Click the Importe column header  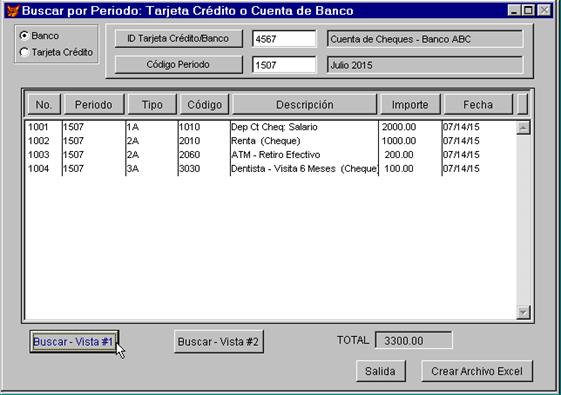pos(410,104)
